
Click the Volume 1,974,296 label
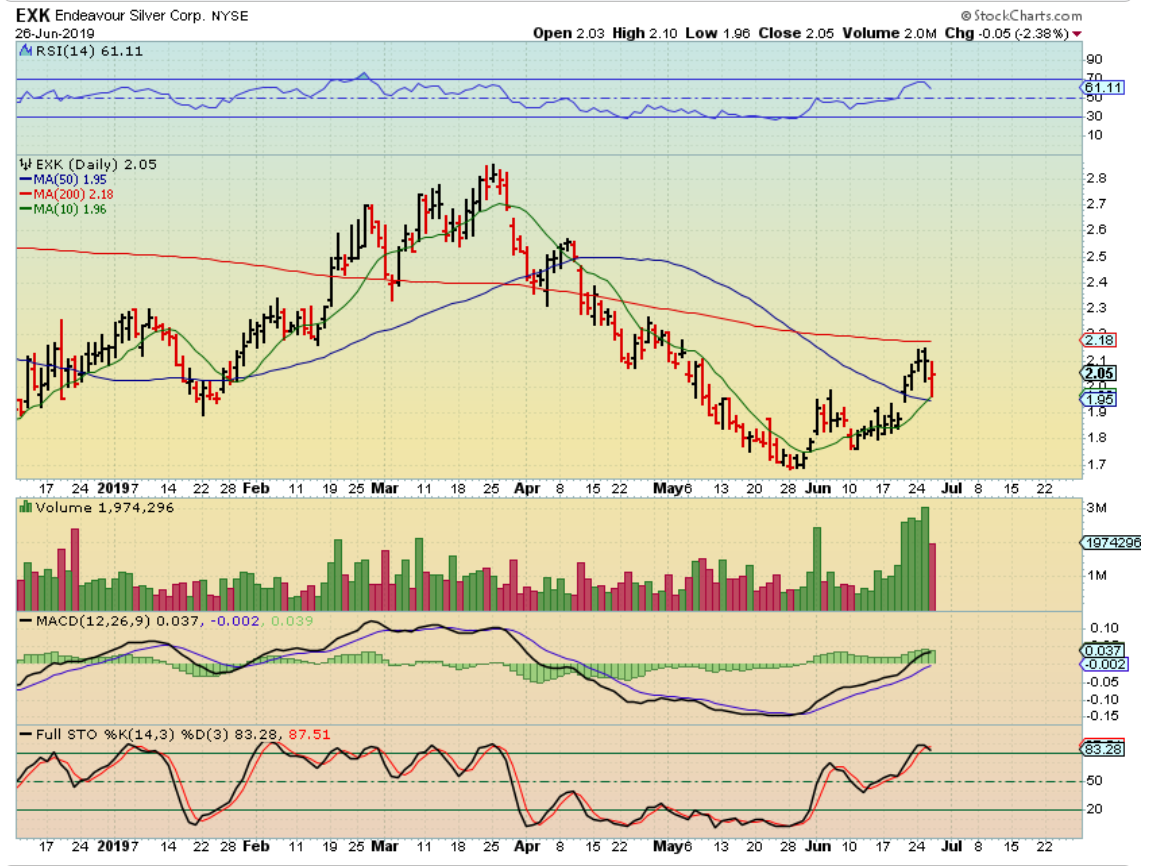pos(105,507)
